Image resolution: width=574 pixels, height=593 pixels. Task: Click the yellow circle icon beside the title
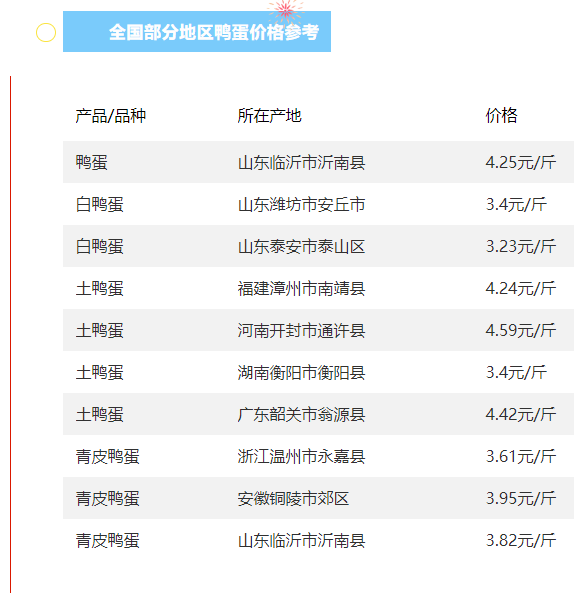[x=46, y=33]
